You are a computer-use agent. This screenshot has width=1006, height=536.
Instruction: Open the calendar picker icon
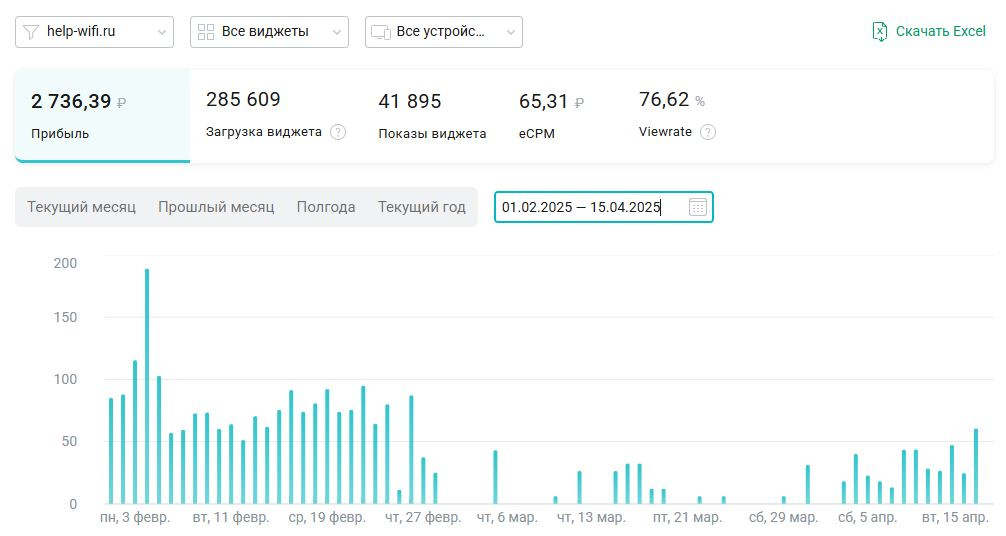pyautogui.click(x=697, y=207)
